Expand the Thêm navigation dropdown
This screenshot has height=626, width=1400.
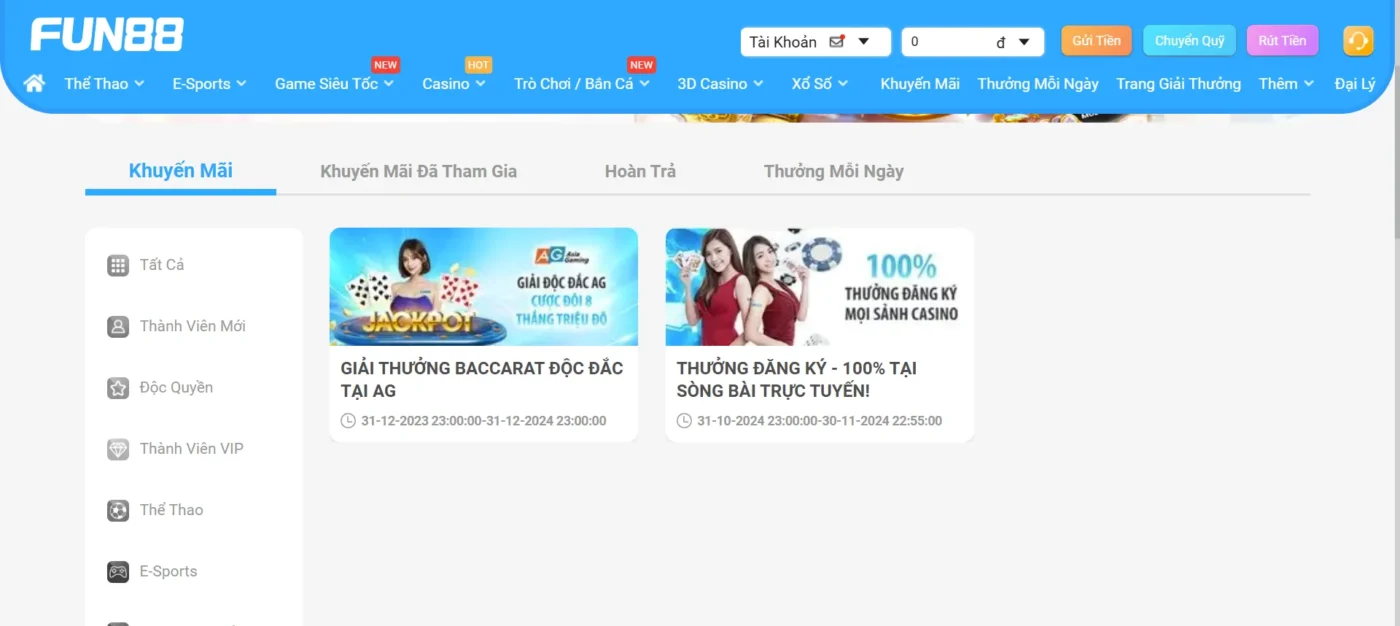click(1285, 84)
